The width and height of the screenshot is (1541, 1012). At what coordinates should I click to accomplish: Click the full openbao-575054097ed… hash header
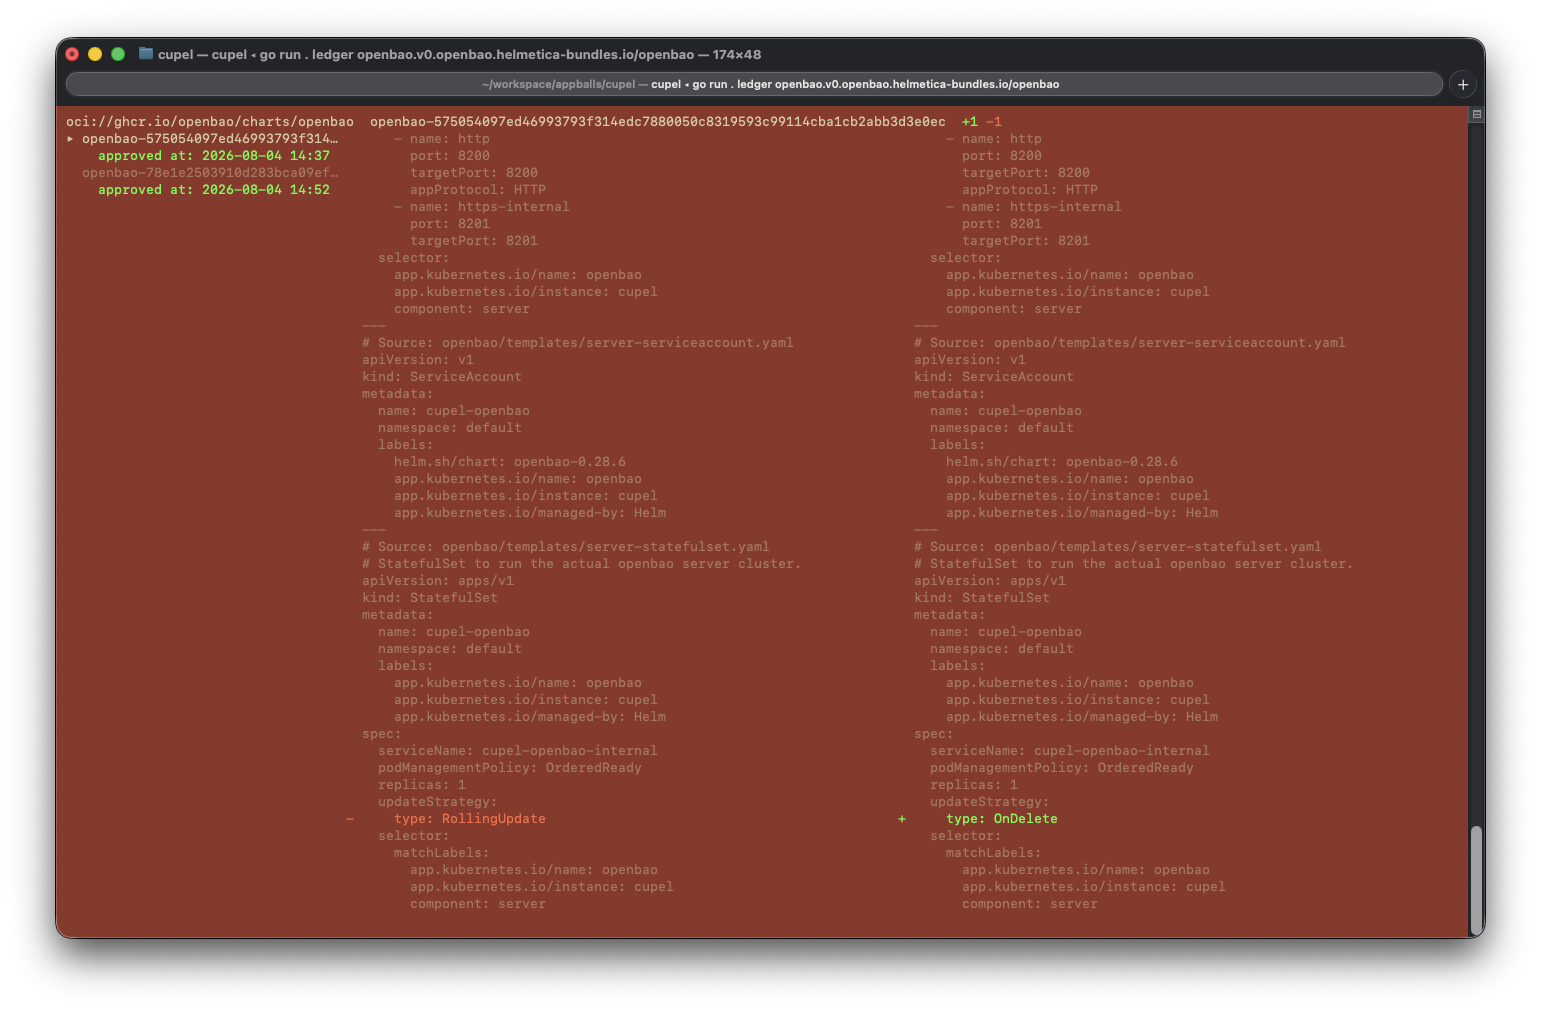point(658,122)
